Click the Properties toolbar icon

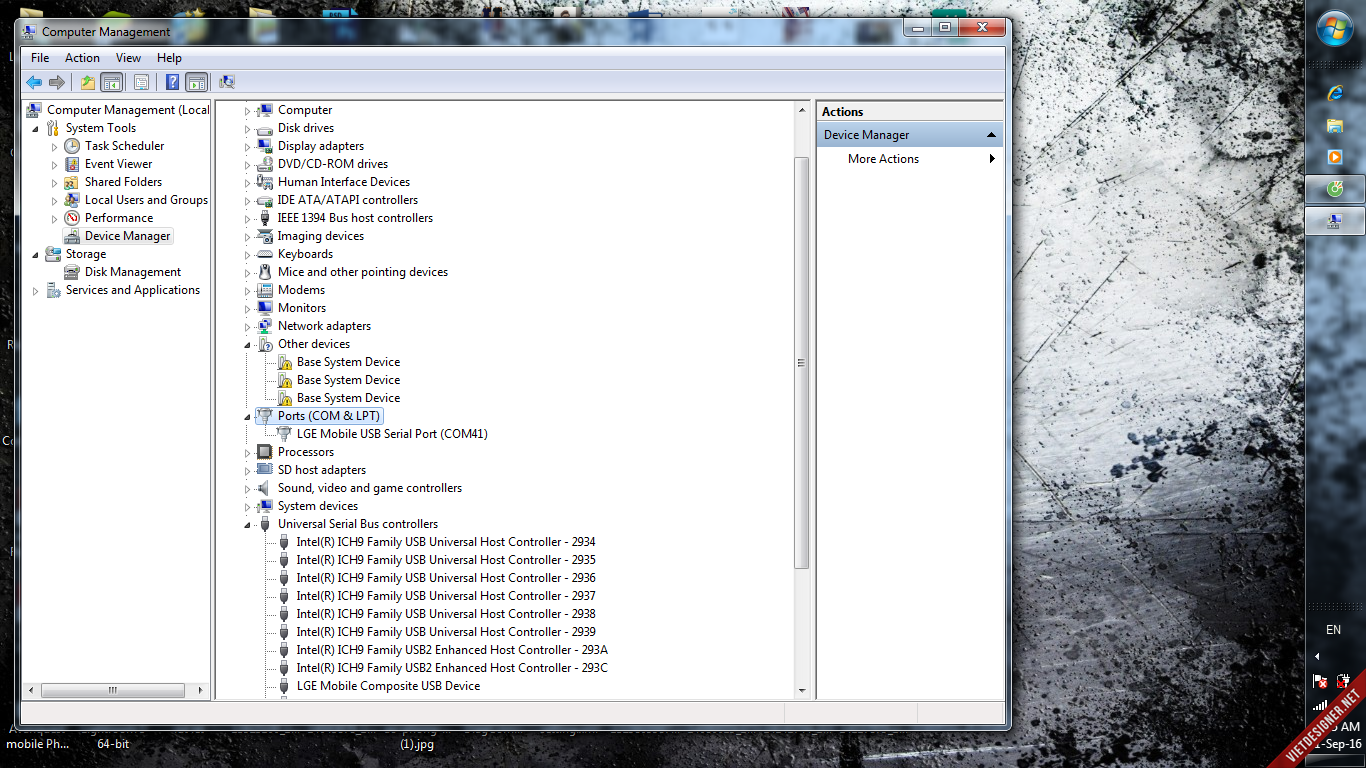[x=141, y=82]
